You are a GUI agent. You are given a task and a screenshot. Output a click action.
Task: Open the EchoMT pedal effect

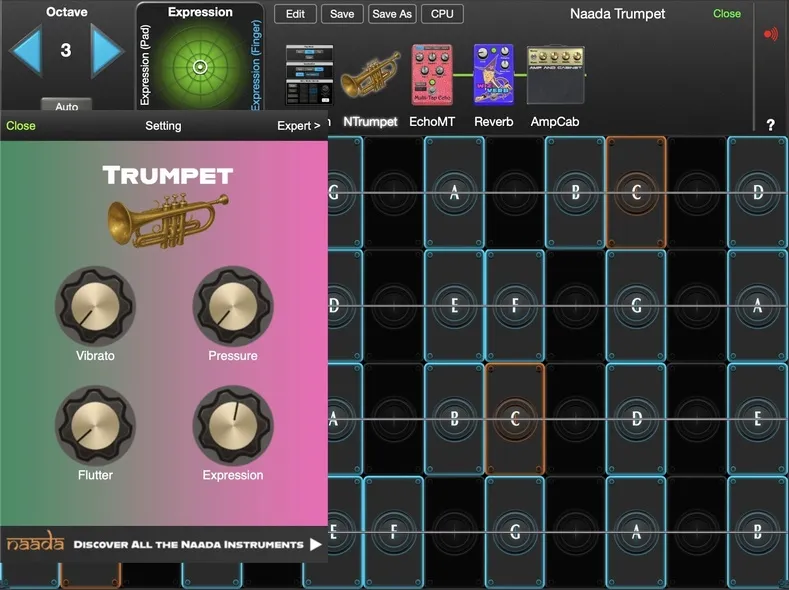(x=432, y=74)
